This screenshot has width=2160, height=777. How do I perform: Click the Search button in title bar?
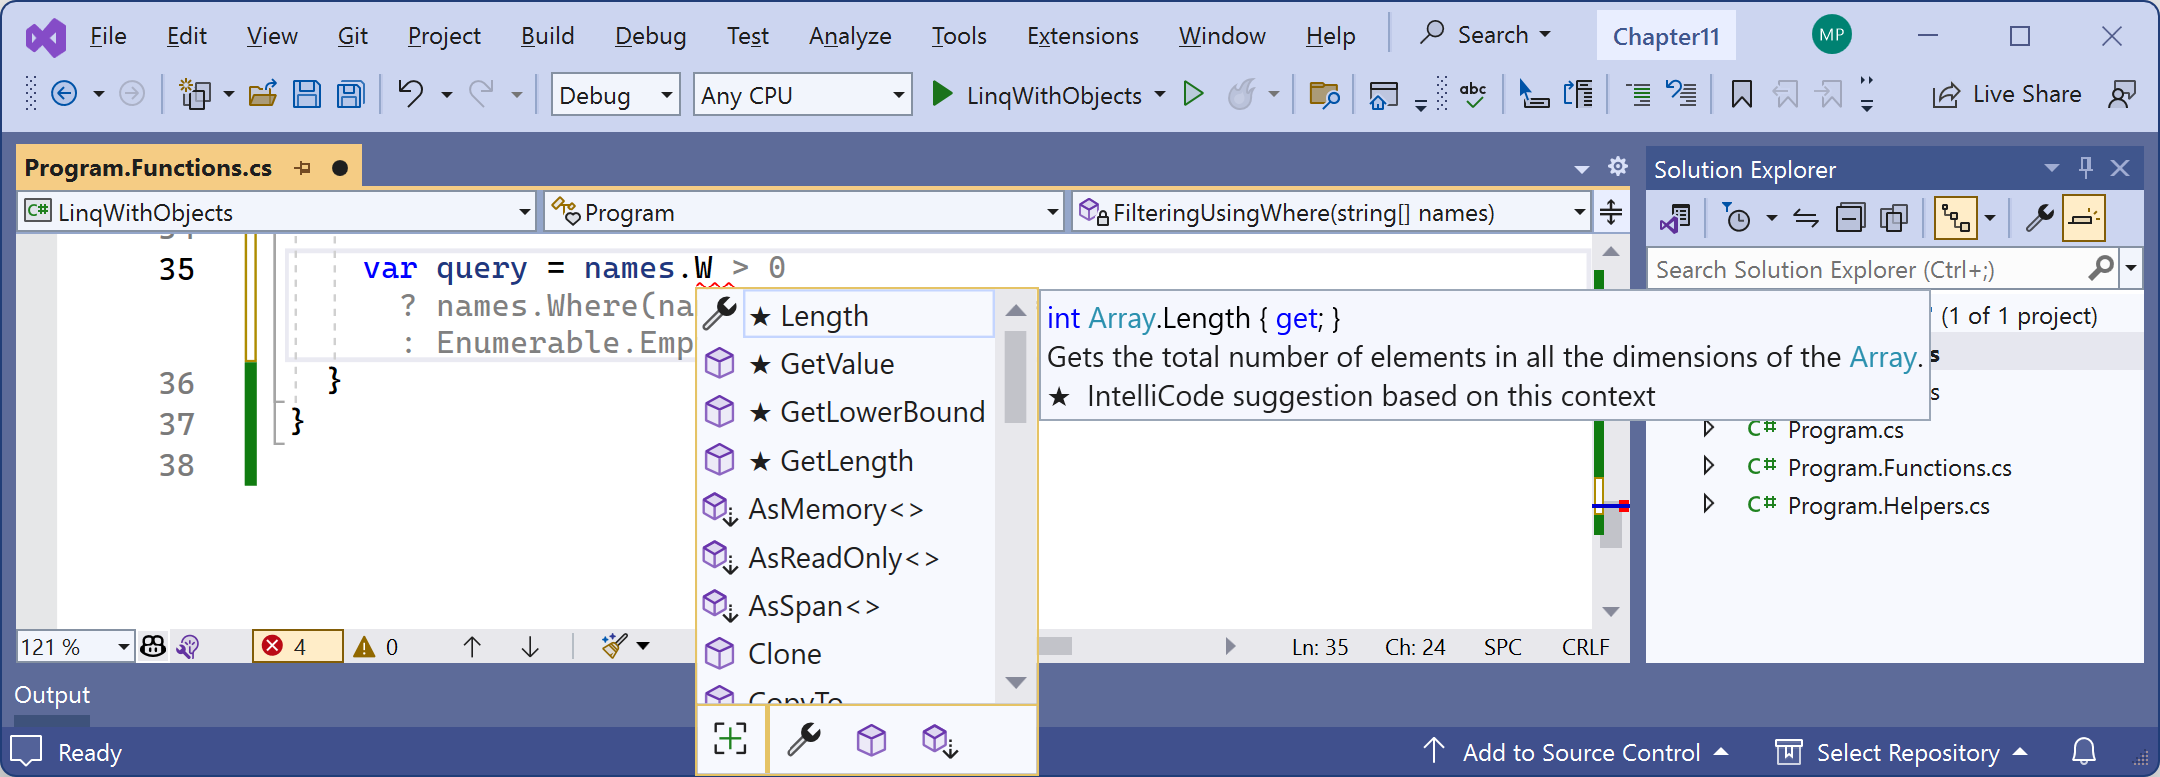pos(1486,35)
